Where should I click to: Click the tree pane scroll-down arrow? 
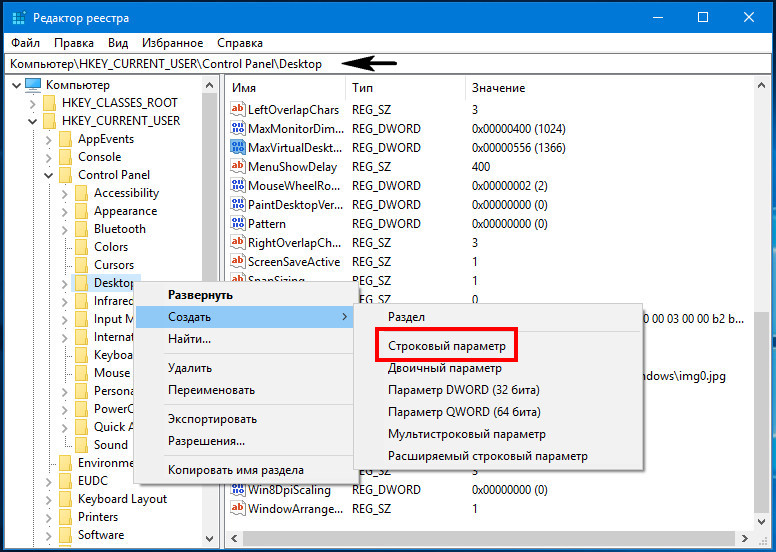(209, 539)
